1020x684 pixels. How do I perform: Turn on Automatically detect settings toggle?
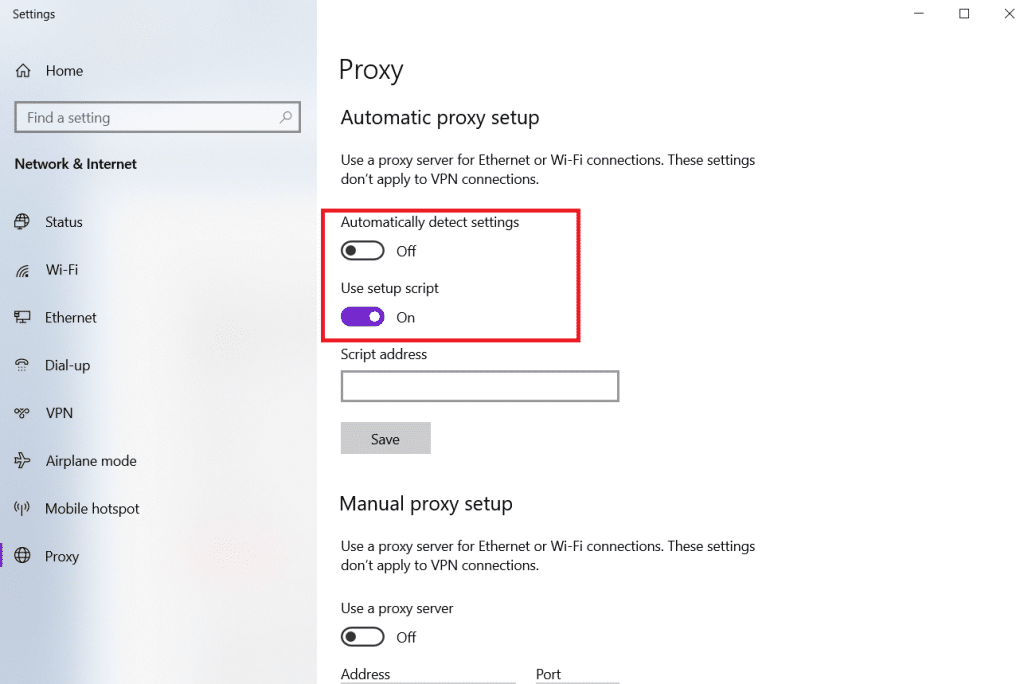tap(362, 251)
